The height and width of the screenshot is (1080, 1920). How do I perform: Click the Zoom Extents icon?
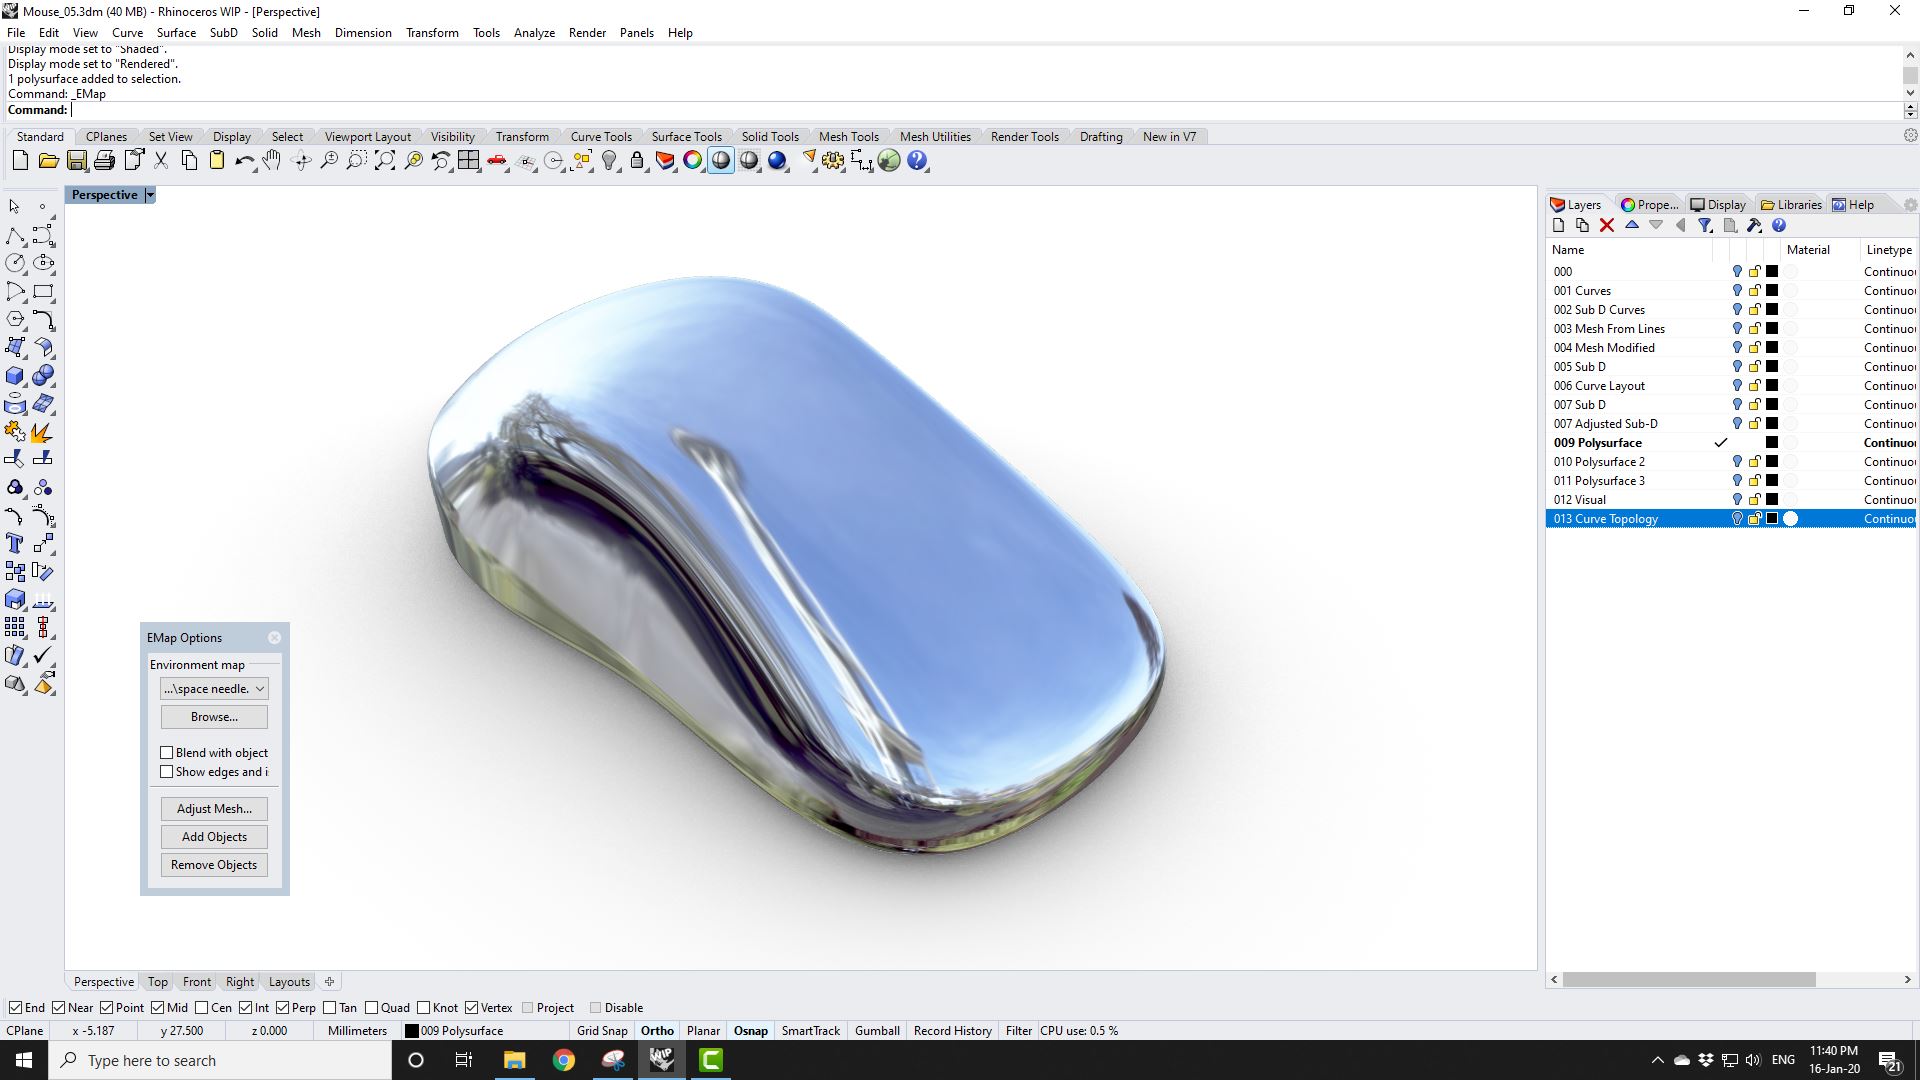pos(384,161)
